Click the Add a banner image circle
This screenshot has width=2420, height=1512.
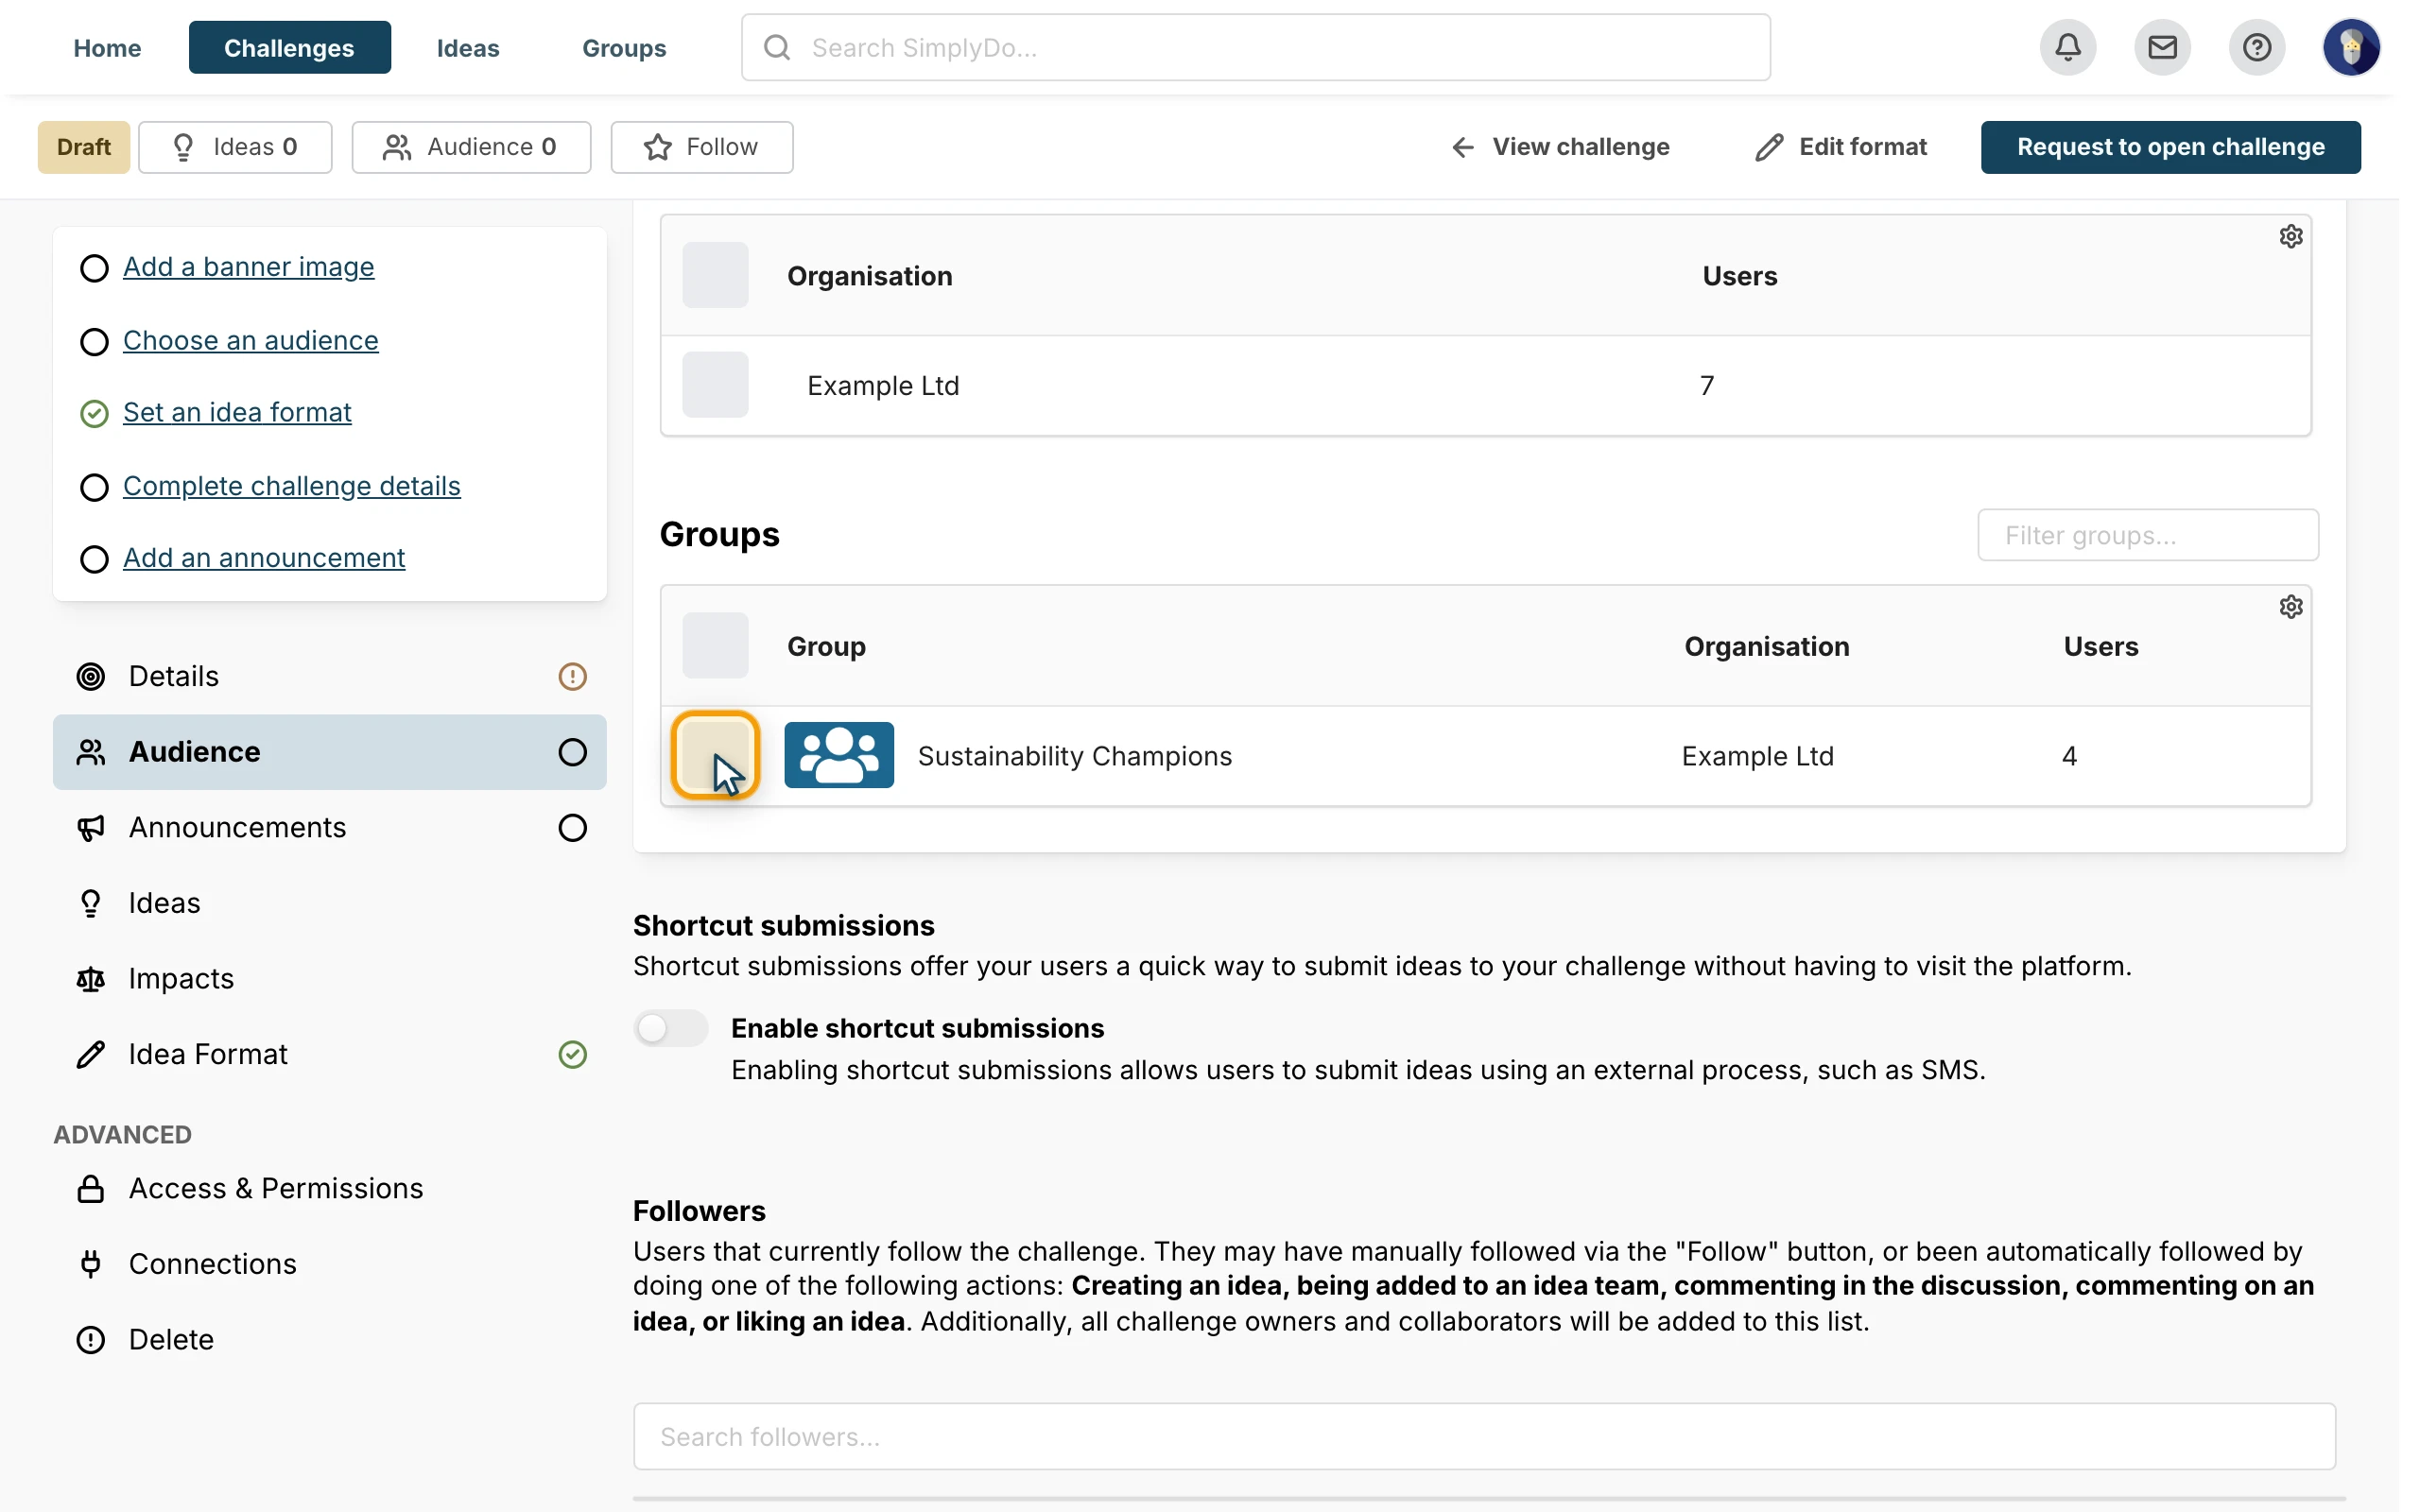[x=94, y=268]
